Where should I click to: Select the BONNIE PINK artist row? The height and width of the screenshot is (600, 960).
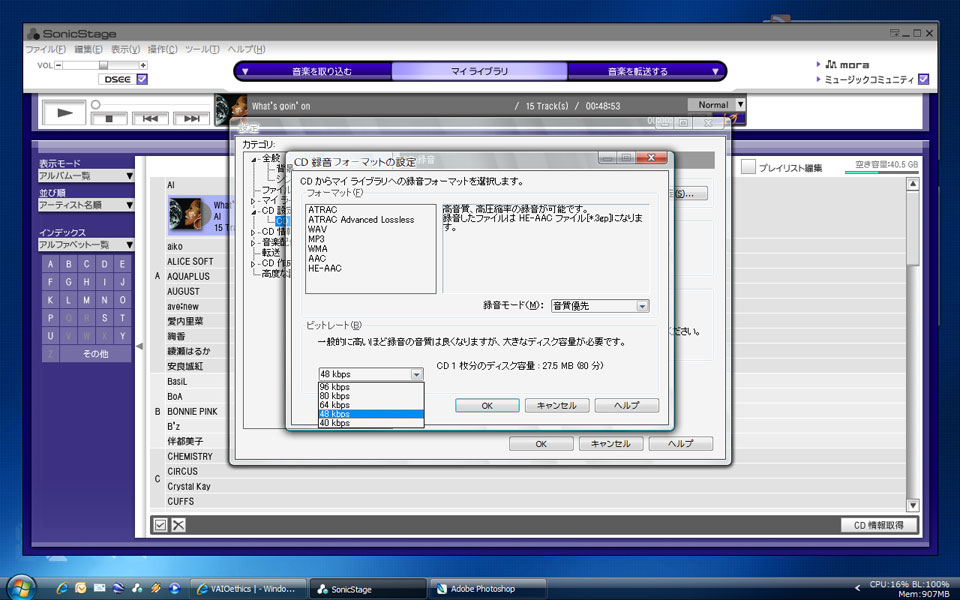[192, 411]
